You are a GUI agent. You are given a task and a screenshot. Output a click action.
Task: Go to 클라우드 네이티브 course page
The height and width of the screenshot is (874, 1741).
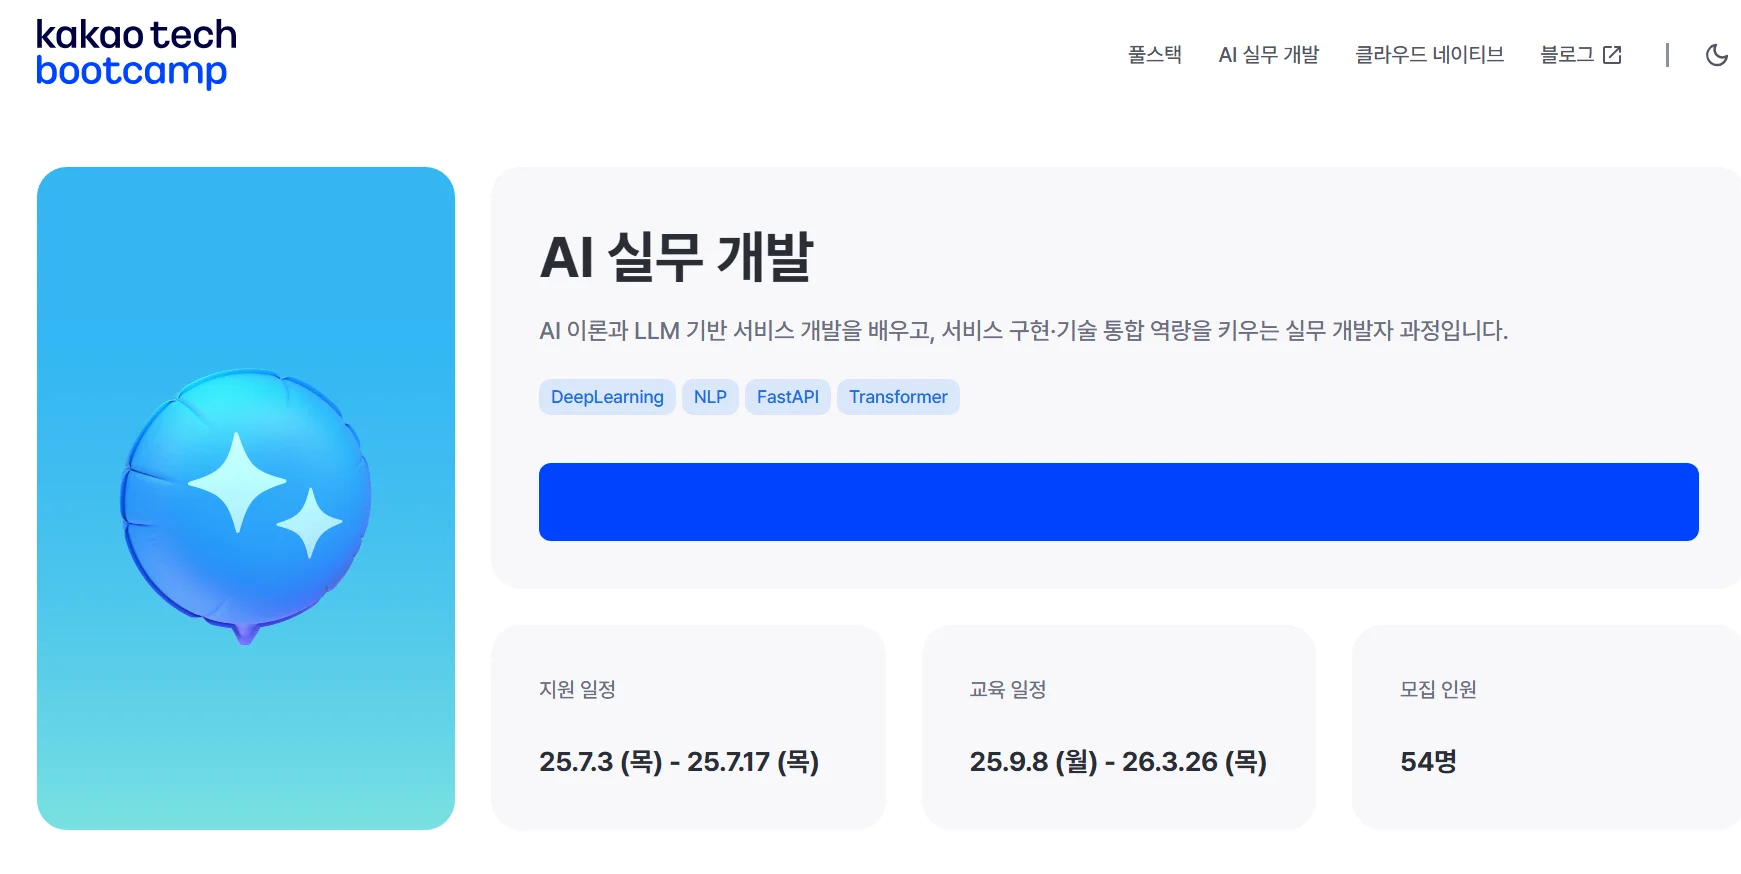1429,55
